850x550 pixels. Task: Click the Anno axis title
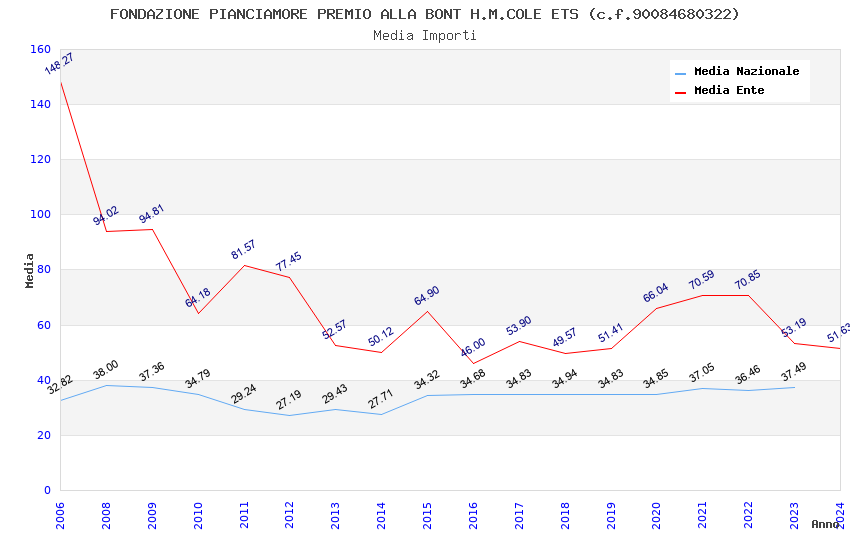pyautogui.click(x=825, y=524)
